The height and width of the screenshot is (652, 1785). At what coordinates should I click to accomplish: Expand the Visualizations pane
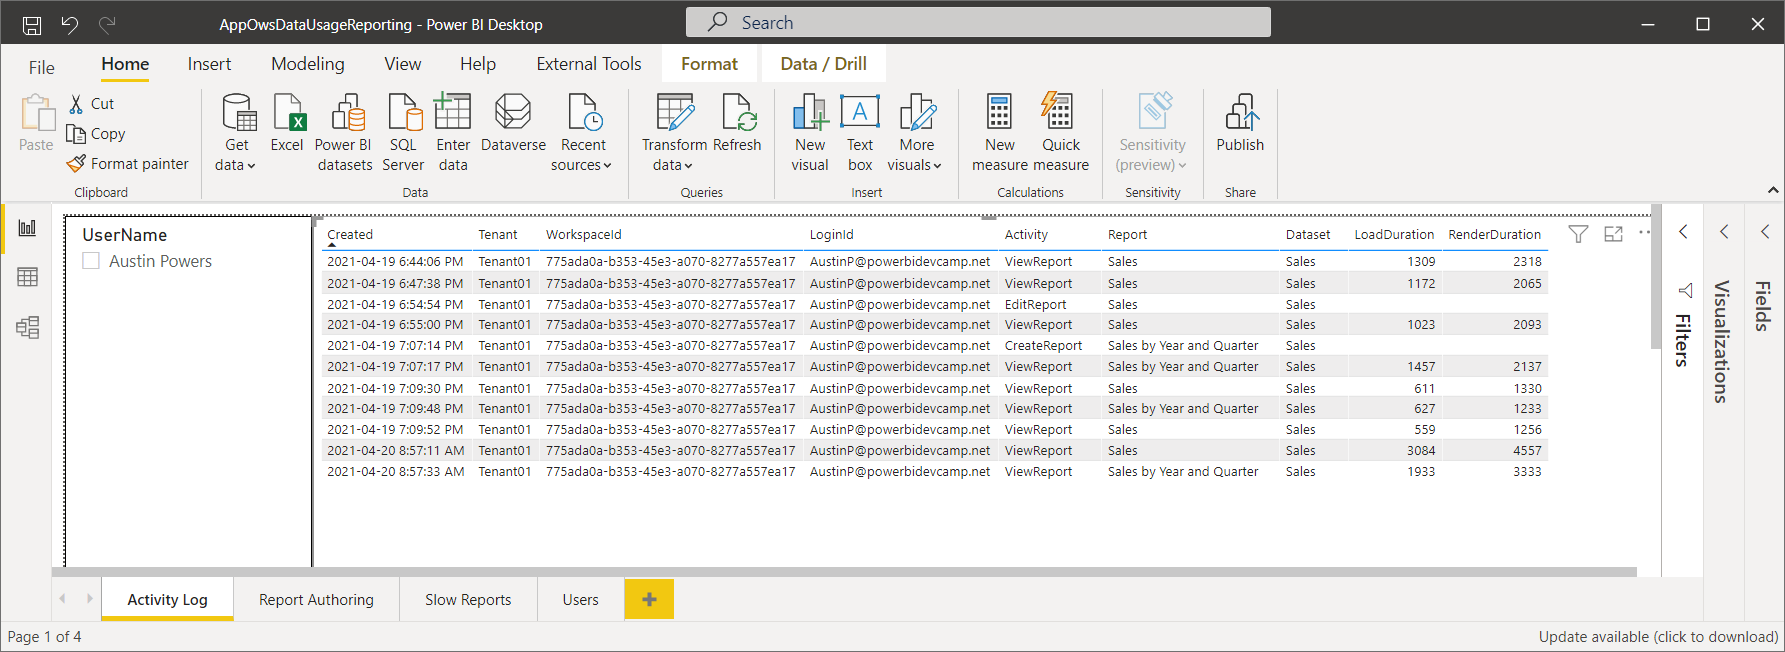pyautogui.click(x=1724, y=232)
